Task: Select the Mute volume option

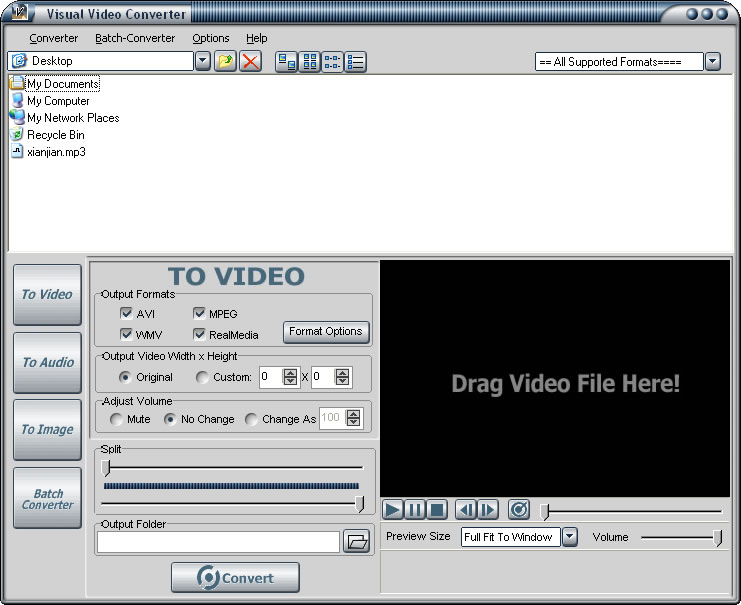Action: 117,420
